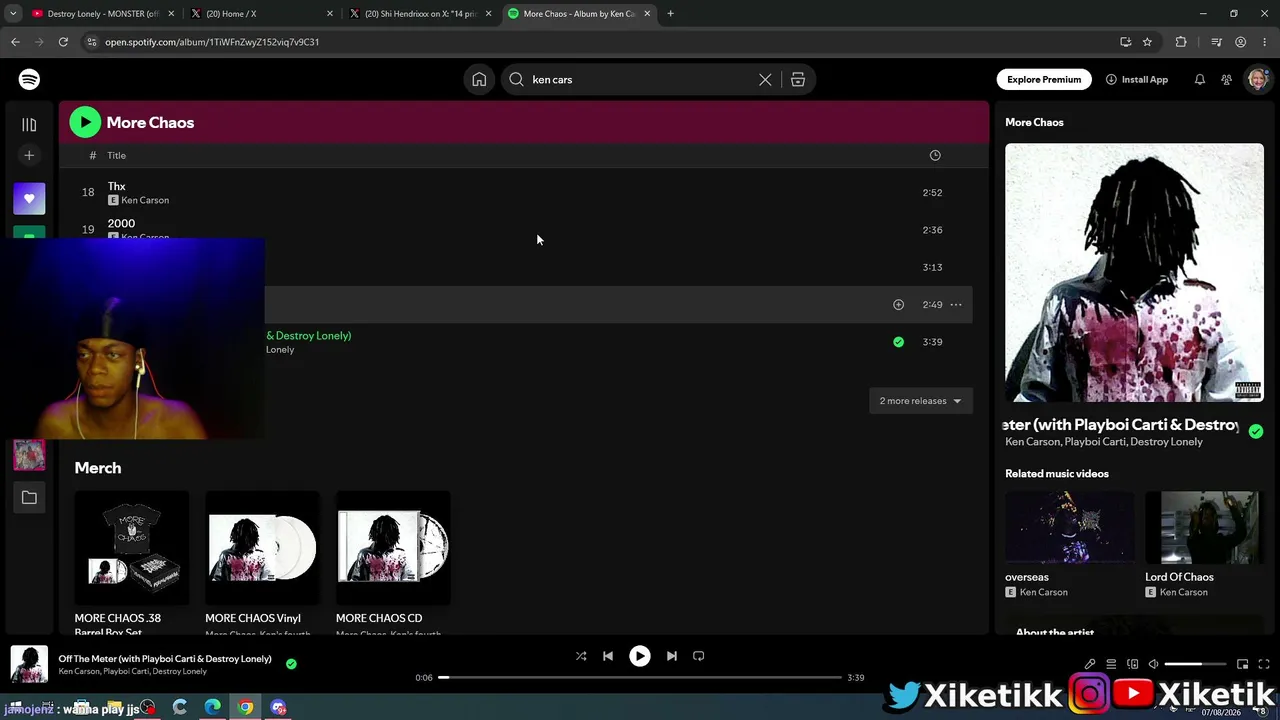Screen dimensions: 1280x720
Task: Bookmark this page with star icon
Action: point(1147,42)
